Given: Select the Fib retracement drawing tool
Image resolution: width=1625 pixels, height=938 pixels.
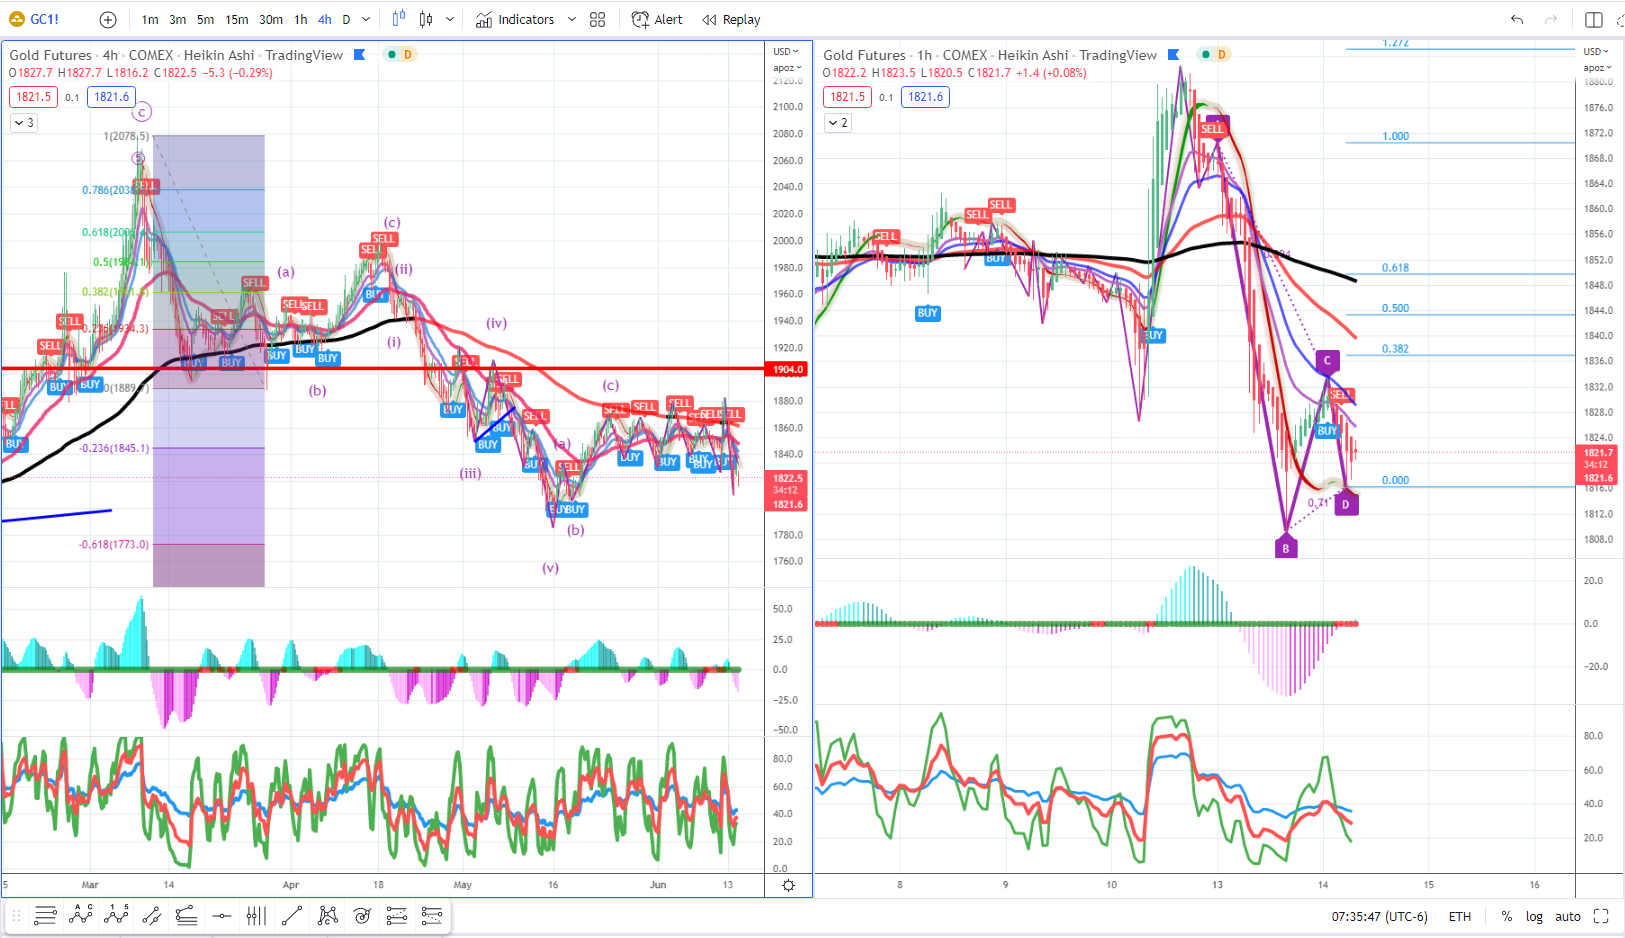Looking at the screenshot, I should [x=45, y=915].
